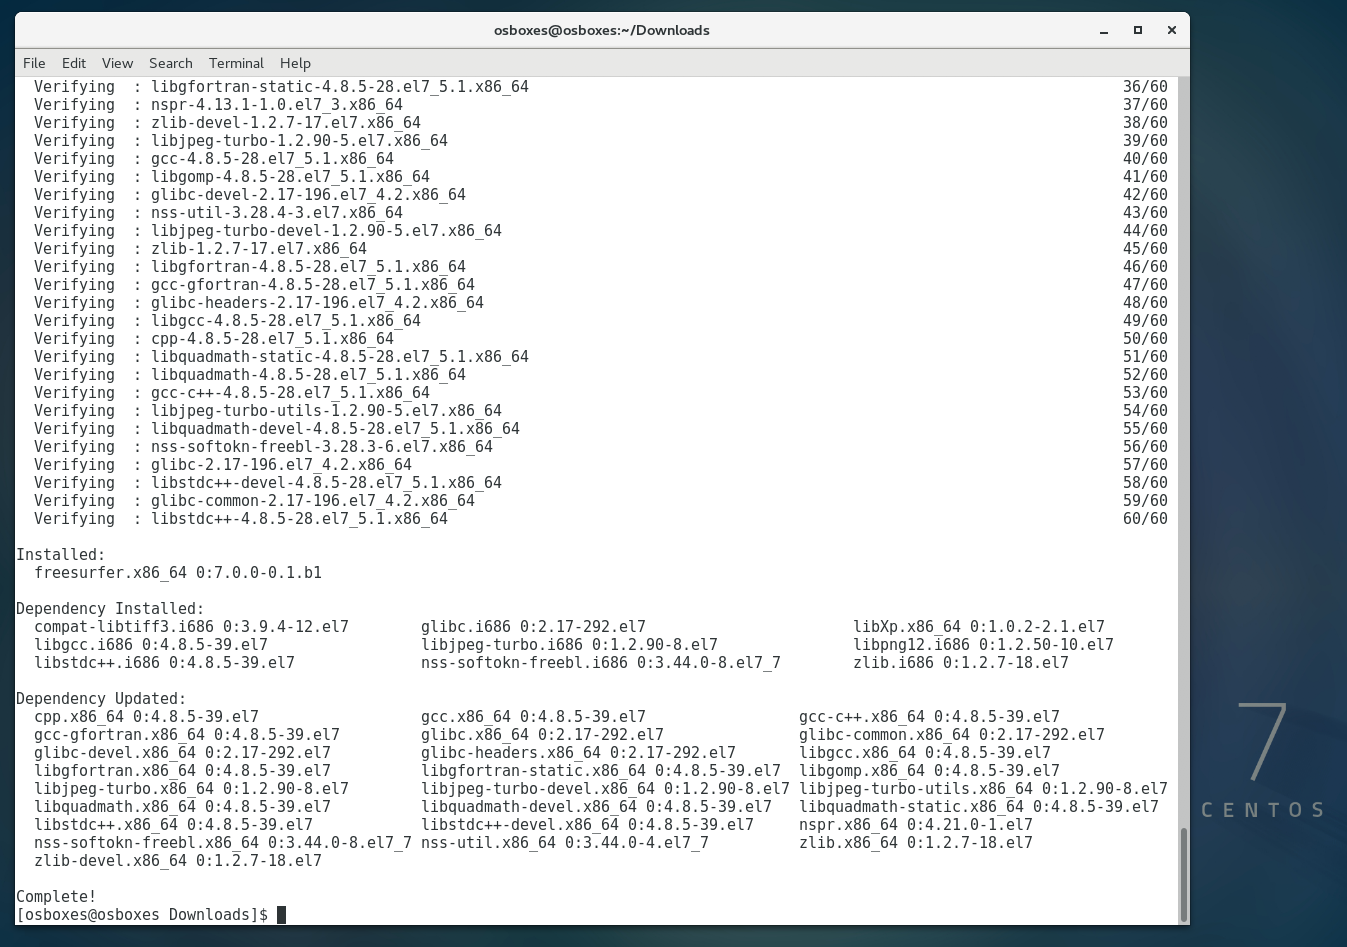Open the Help menu
Viewport: 1347px width, 947px height.
[x=295, y=63]
